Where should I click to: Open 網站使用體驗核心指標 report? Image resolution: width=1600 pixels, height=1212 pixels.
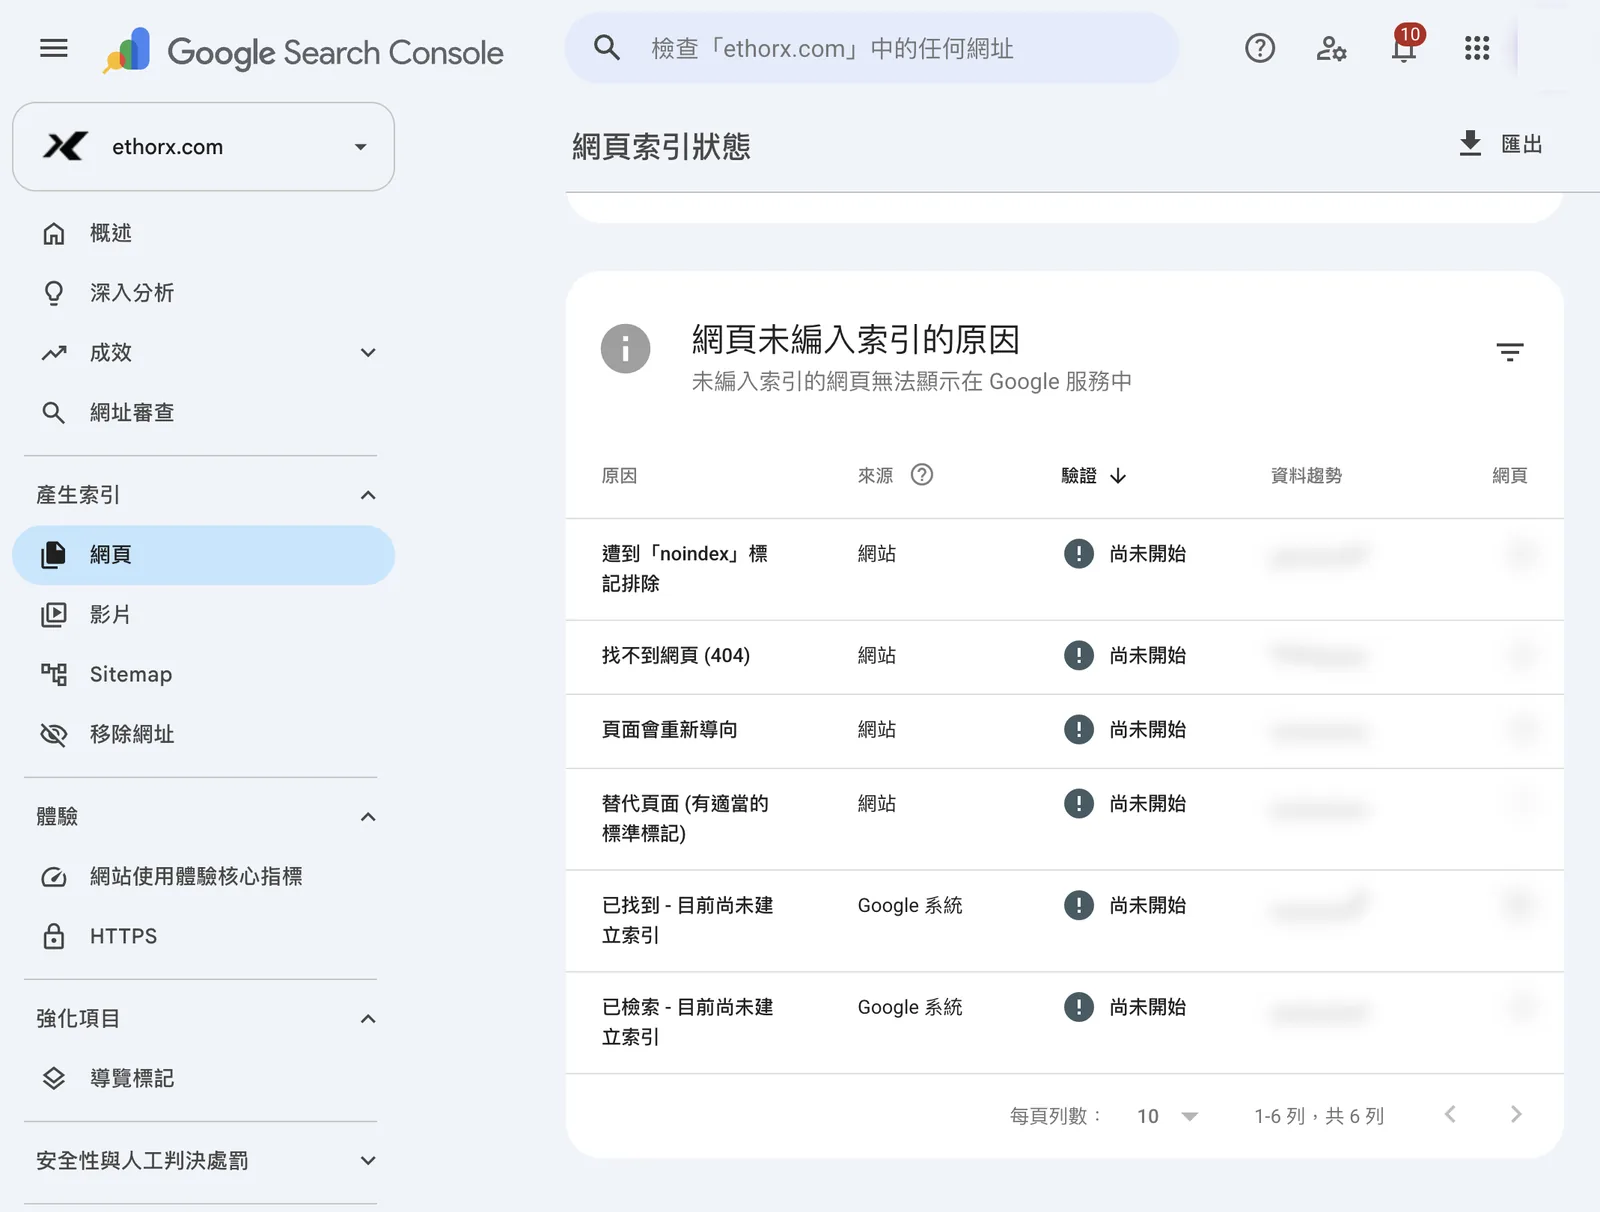tap(204, 877)
